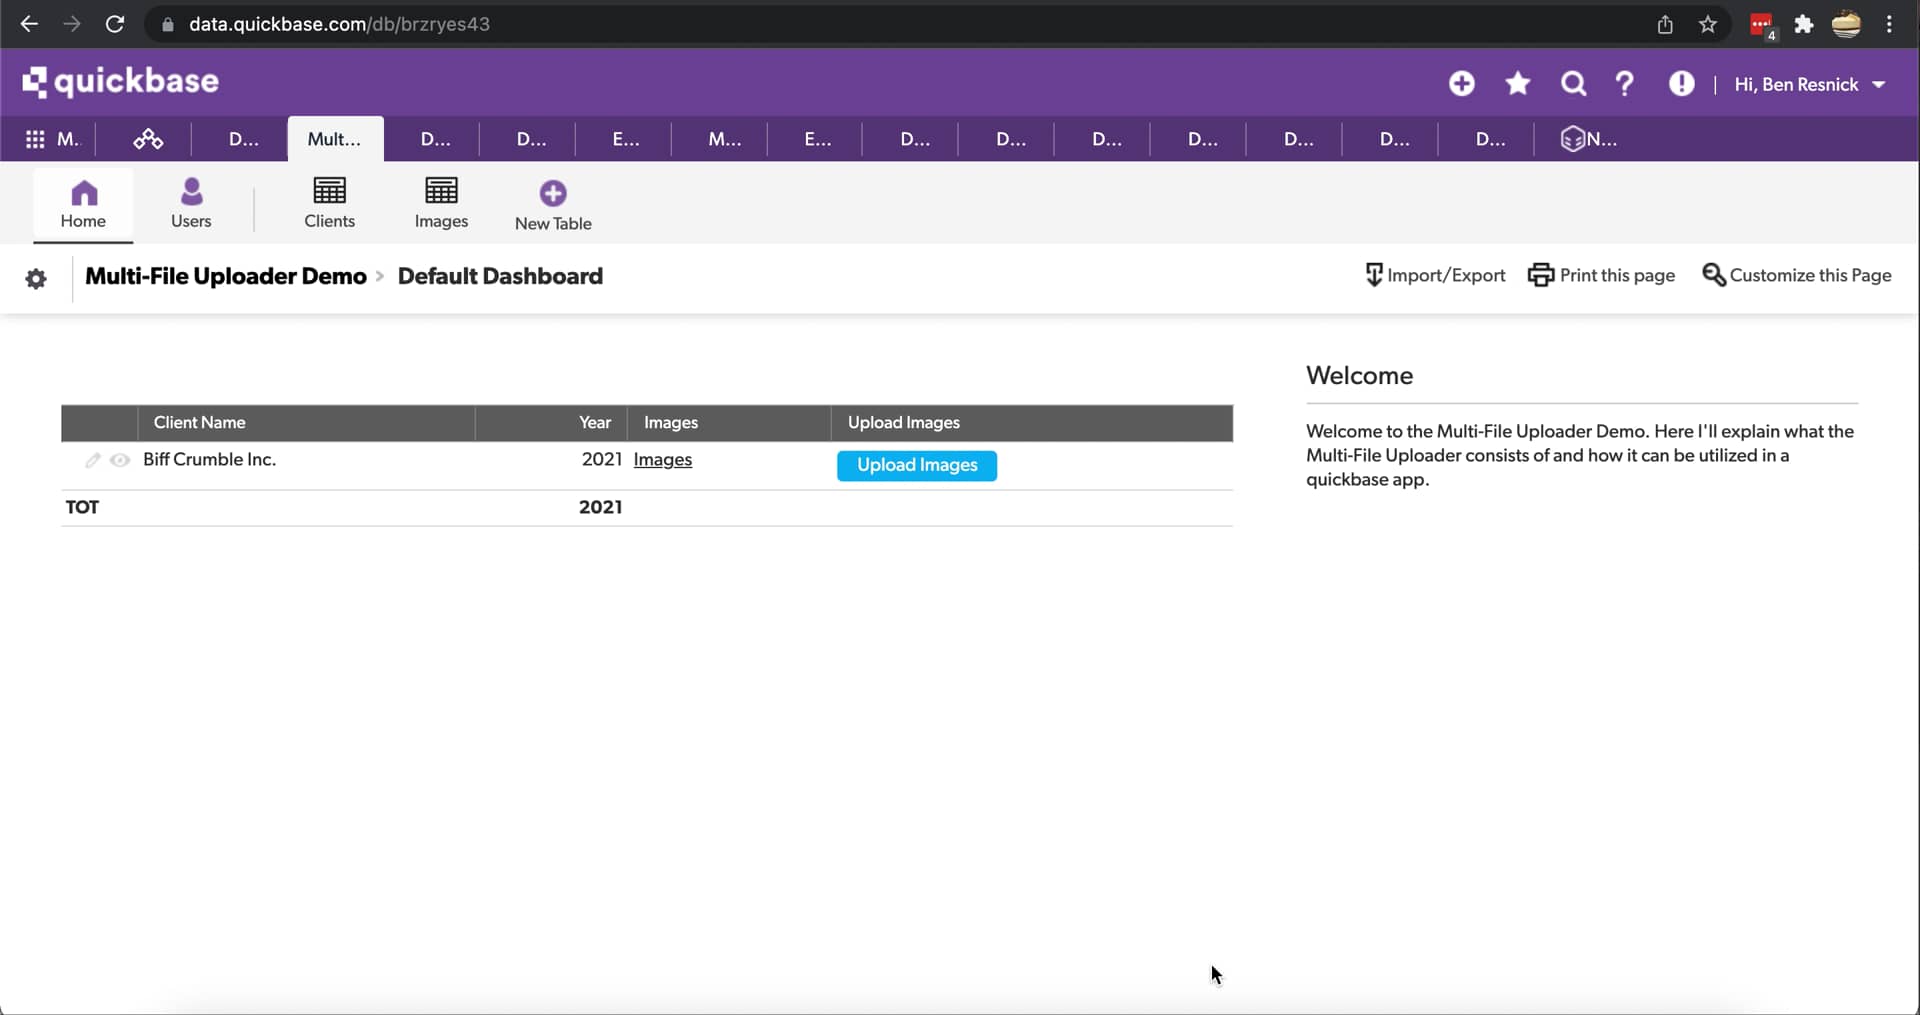Edit the Biff Crumble Inc. record

pyautogui.click(x=94, y=461)
